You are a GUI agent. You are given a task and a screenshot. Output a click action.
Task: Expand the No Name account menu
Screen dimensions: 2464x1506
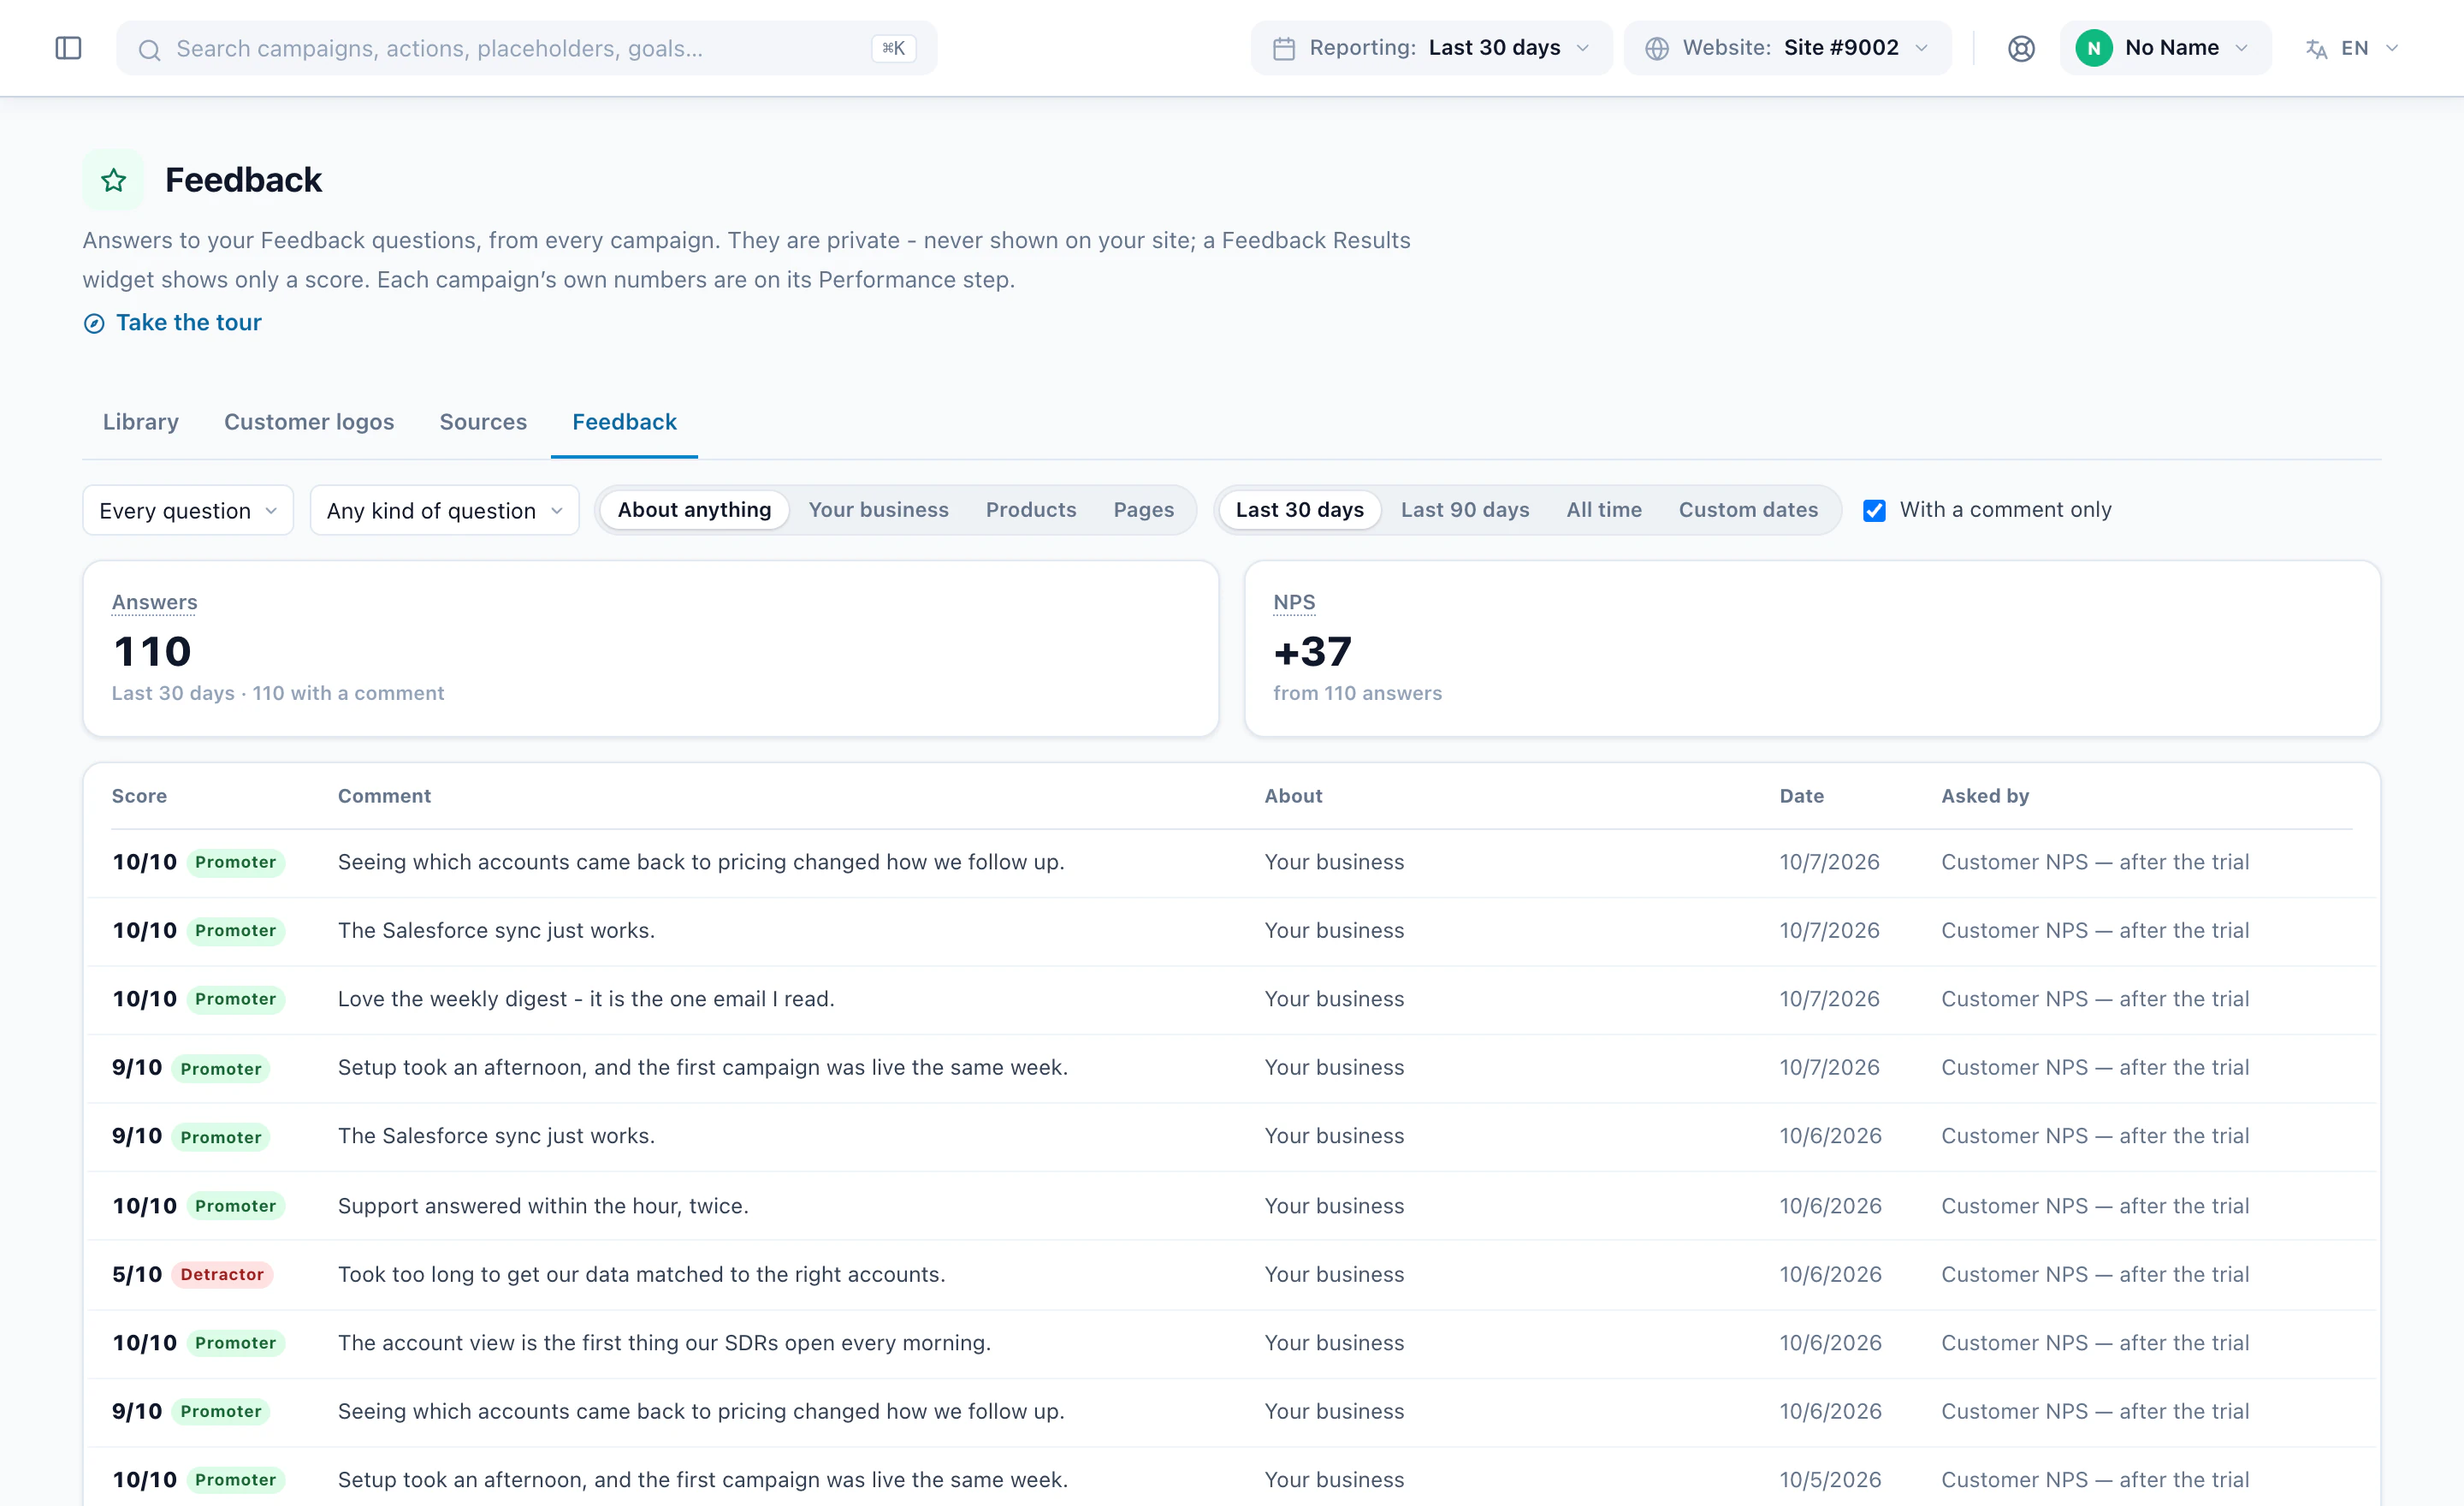(x=2165, y=48)
